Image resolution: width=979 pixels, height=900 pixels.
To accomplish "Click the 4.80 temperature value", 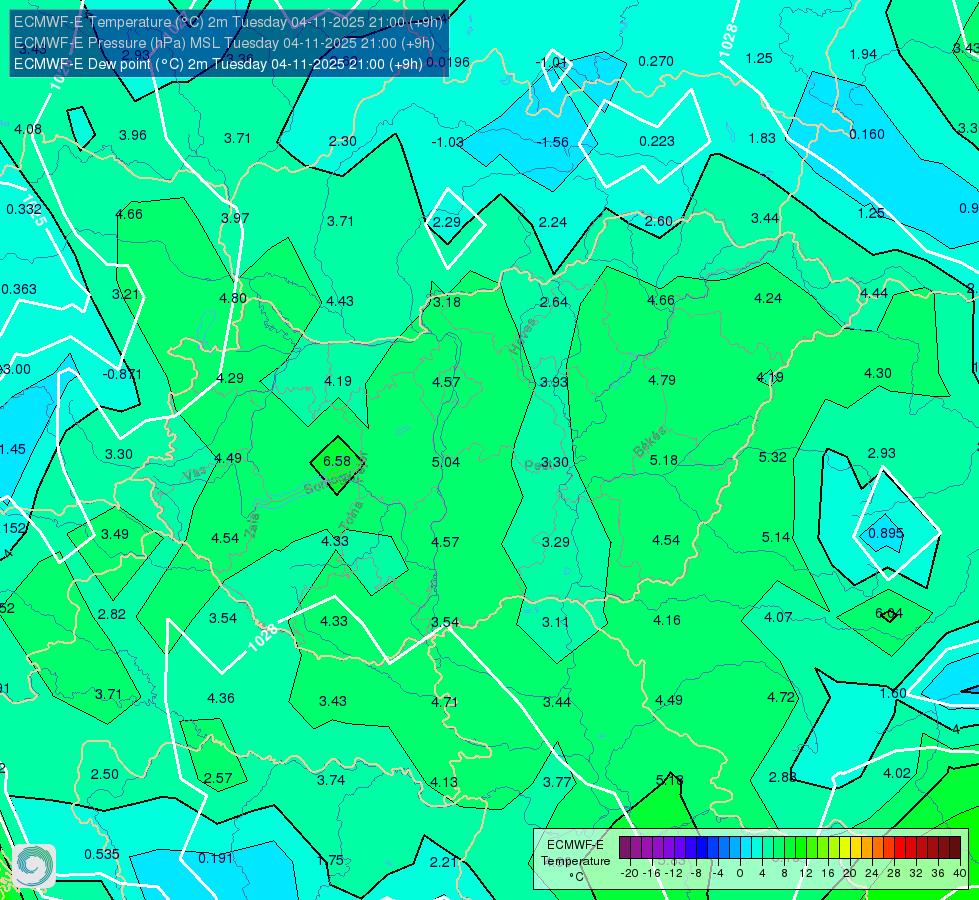I will pyautogui.click(x=233, y=298).
